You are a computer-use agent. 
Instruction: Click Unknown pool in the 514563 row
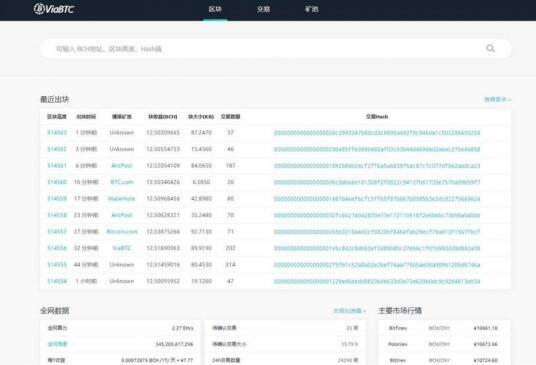point(122,133)
